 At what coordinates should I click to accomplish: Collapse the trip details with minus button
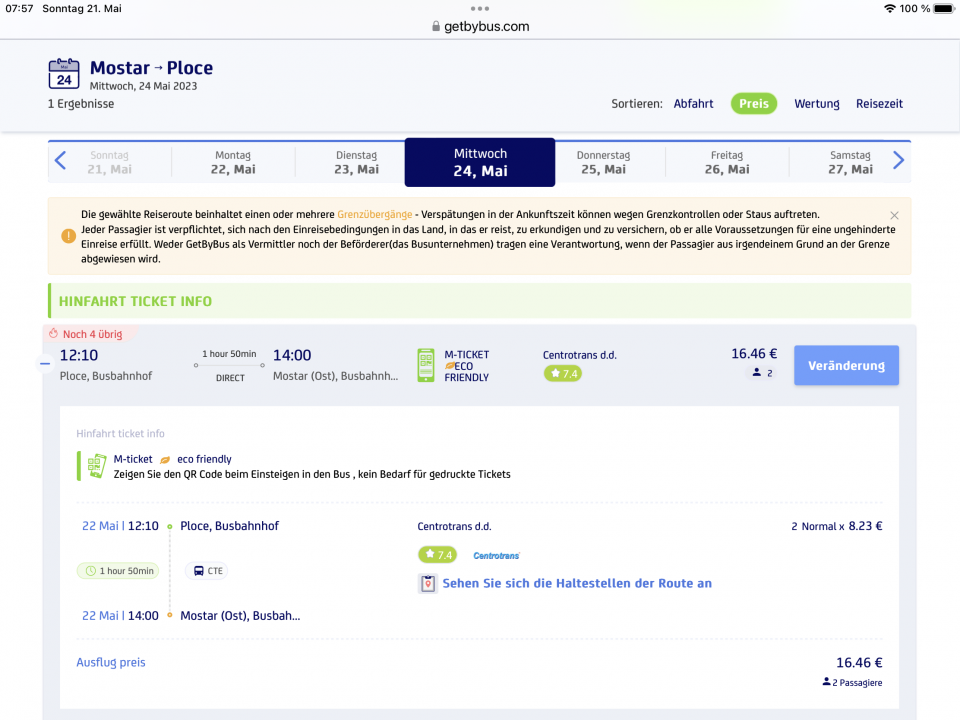point(45,365)
